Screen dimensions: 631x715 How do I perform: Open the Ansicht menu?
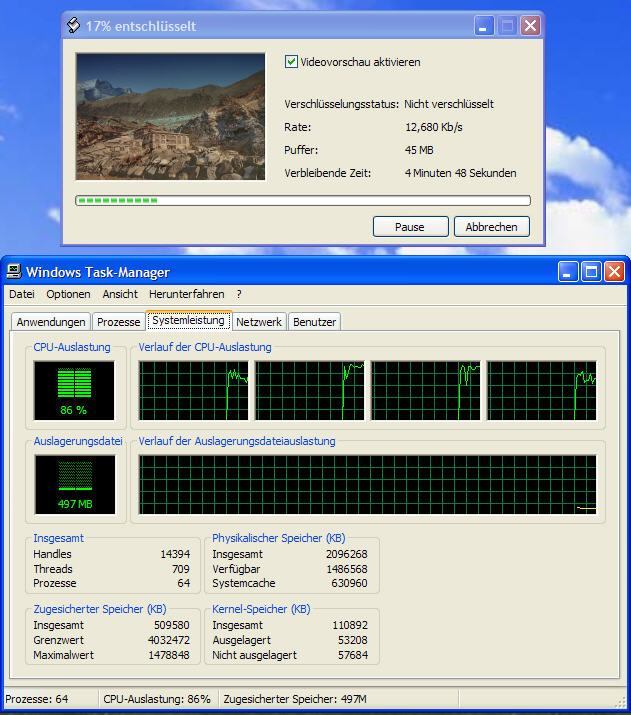coord(120,294)
